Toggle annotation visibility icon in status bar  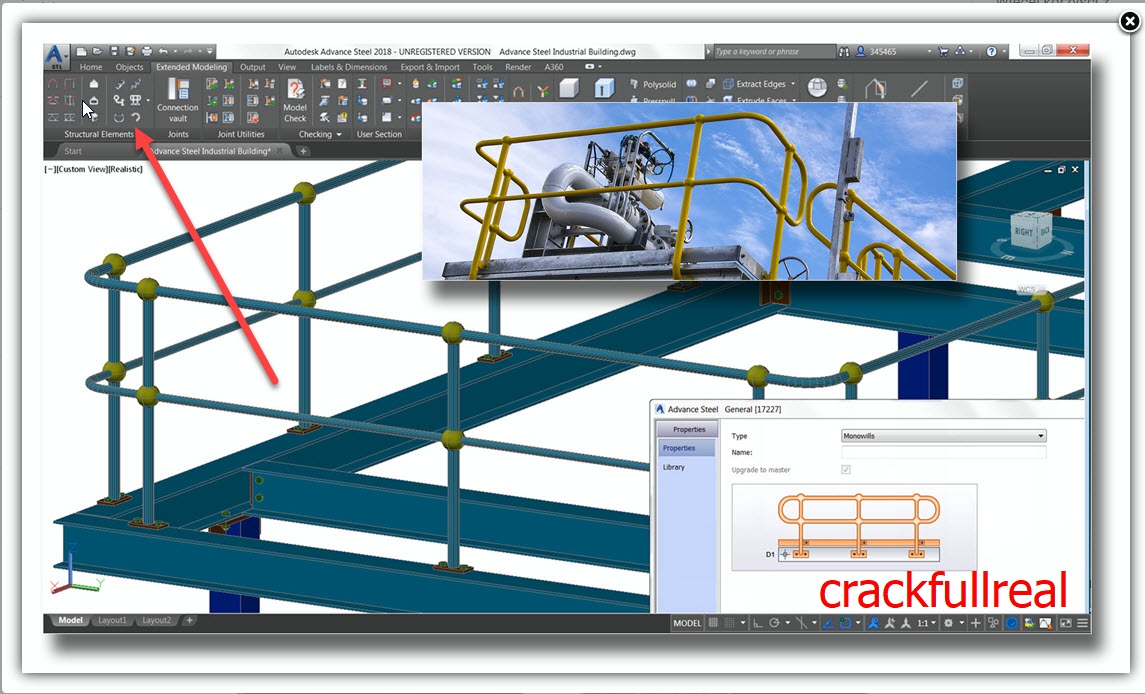click(x=873, y=623)
